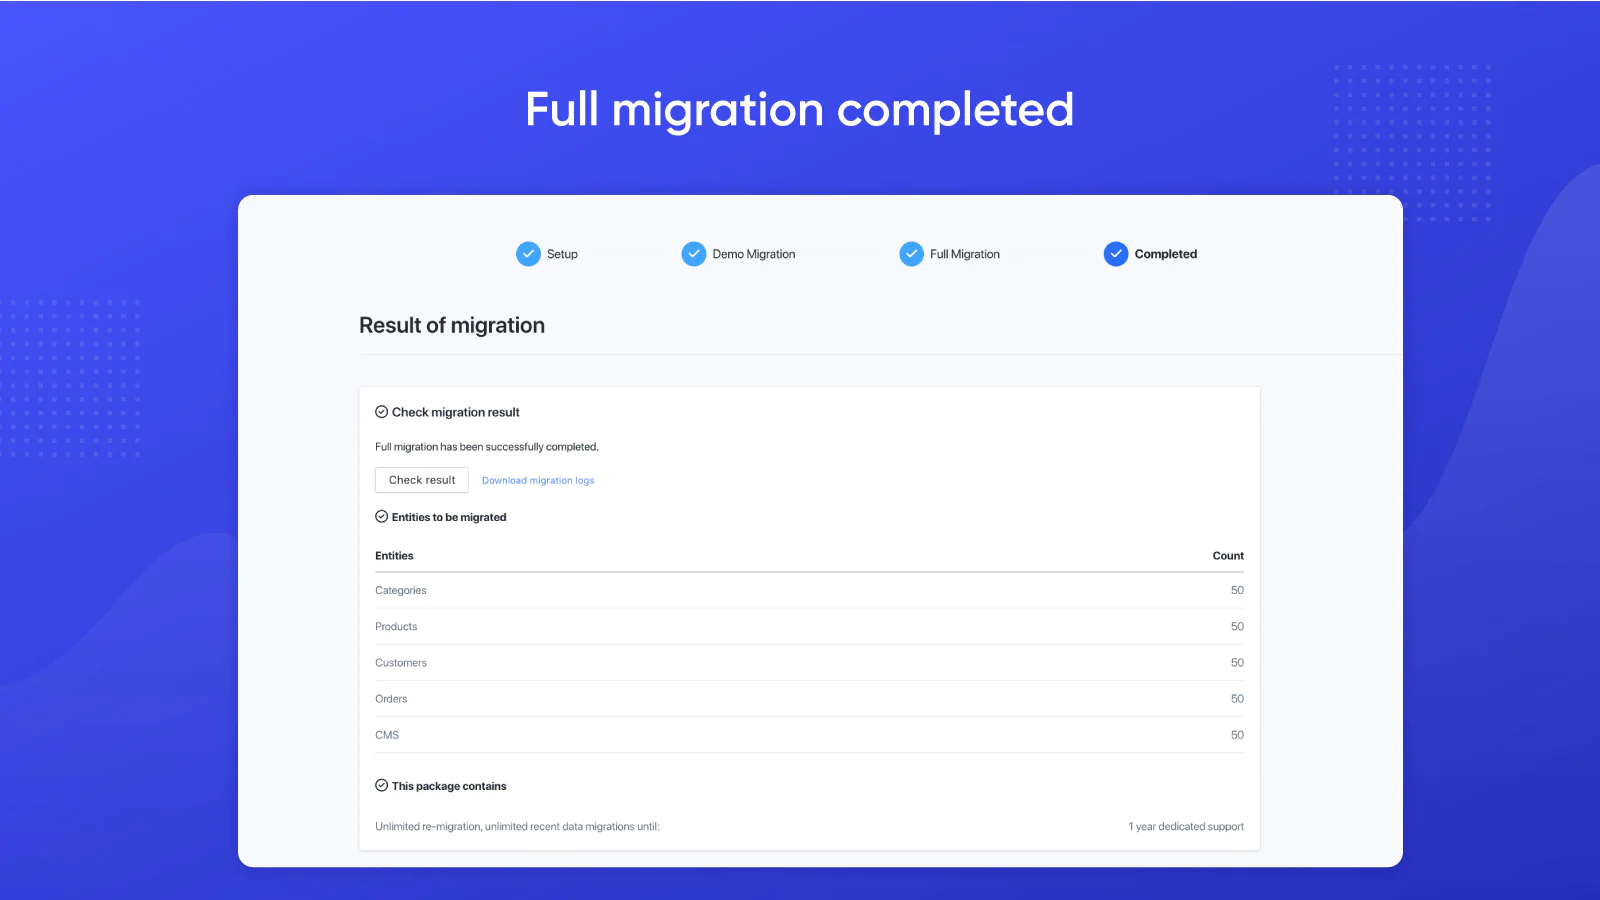Select the 'Orders' row label

pos(391,699)
